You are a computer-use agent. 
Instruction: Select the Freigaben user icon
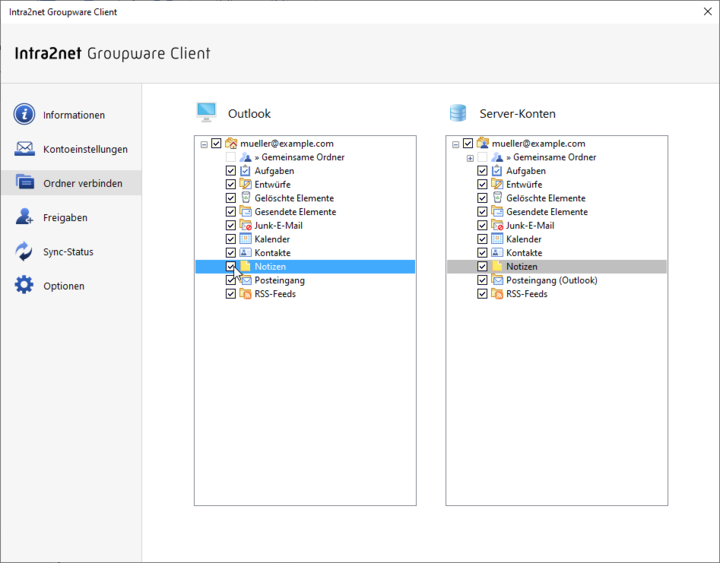[x=24, y=217]
